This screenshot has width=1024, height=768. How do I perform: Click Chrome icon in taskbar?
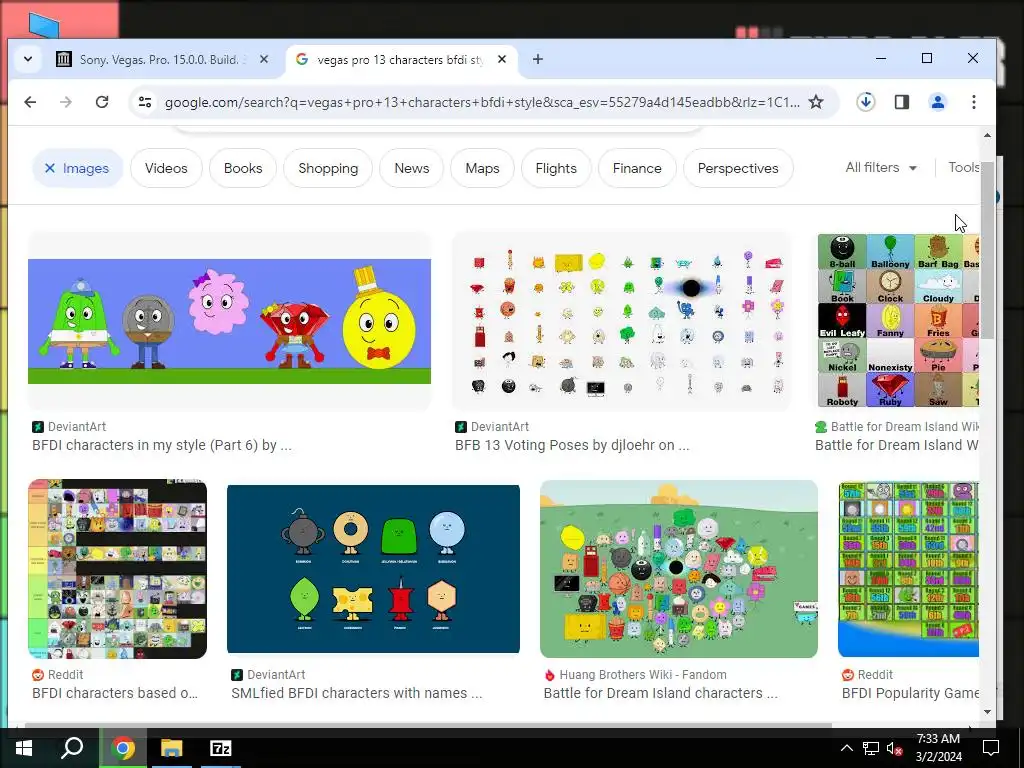(x=123, y=748)
